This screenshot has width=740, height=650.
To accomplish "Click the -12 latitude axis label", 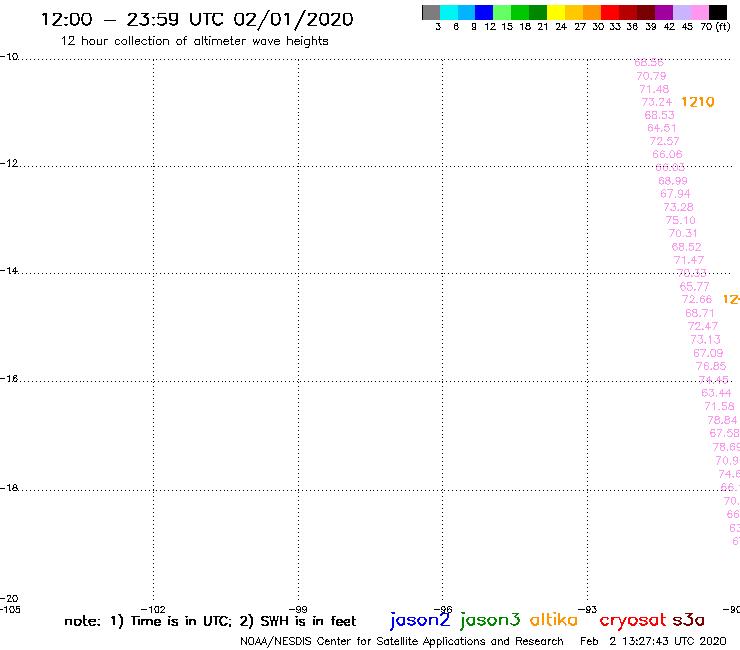I will 9,163.
